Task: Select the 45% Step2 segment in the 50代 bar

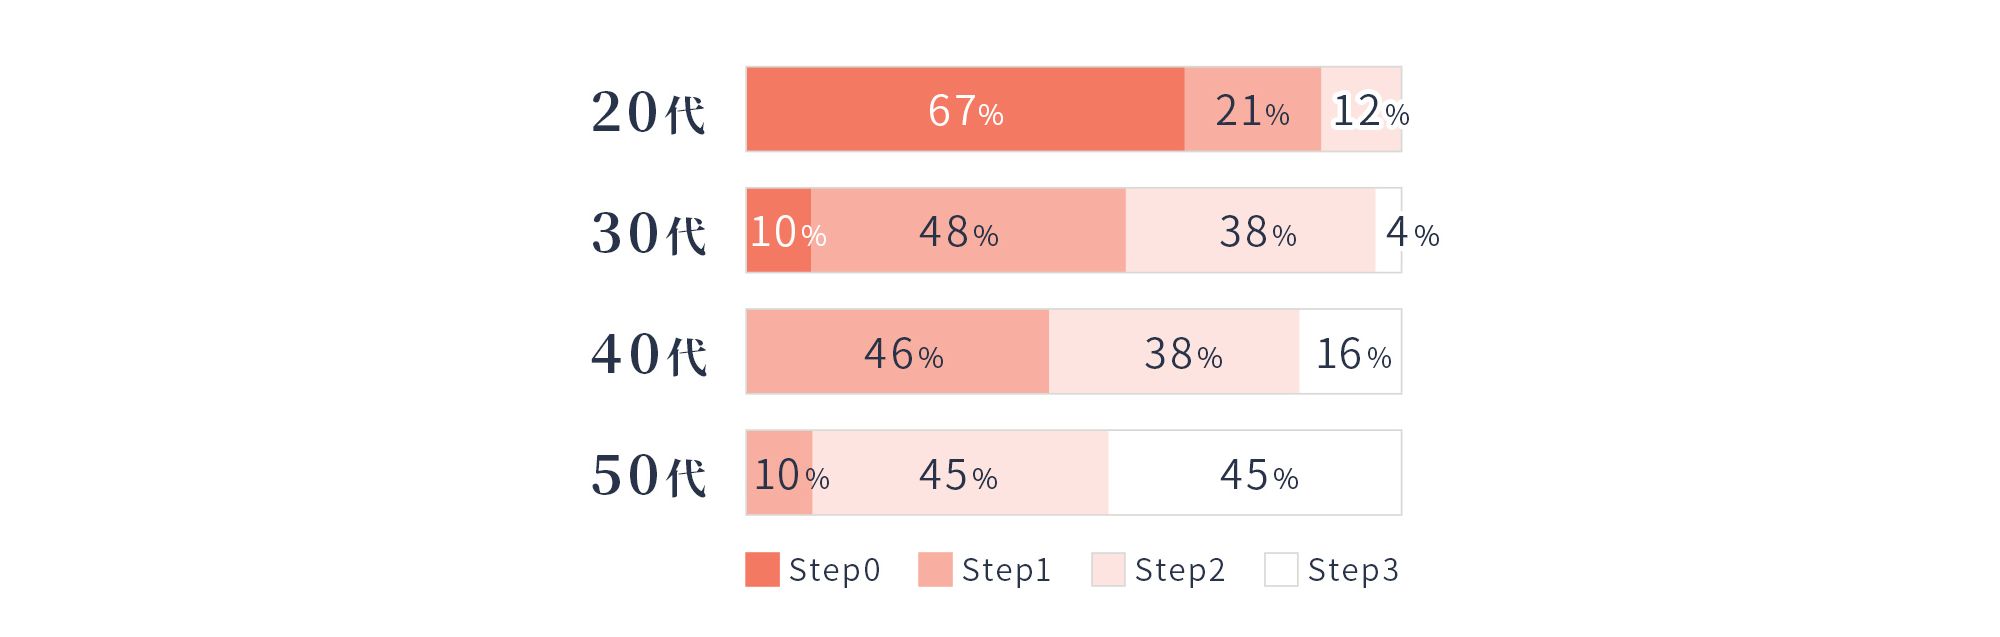Action: (960, 473)
